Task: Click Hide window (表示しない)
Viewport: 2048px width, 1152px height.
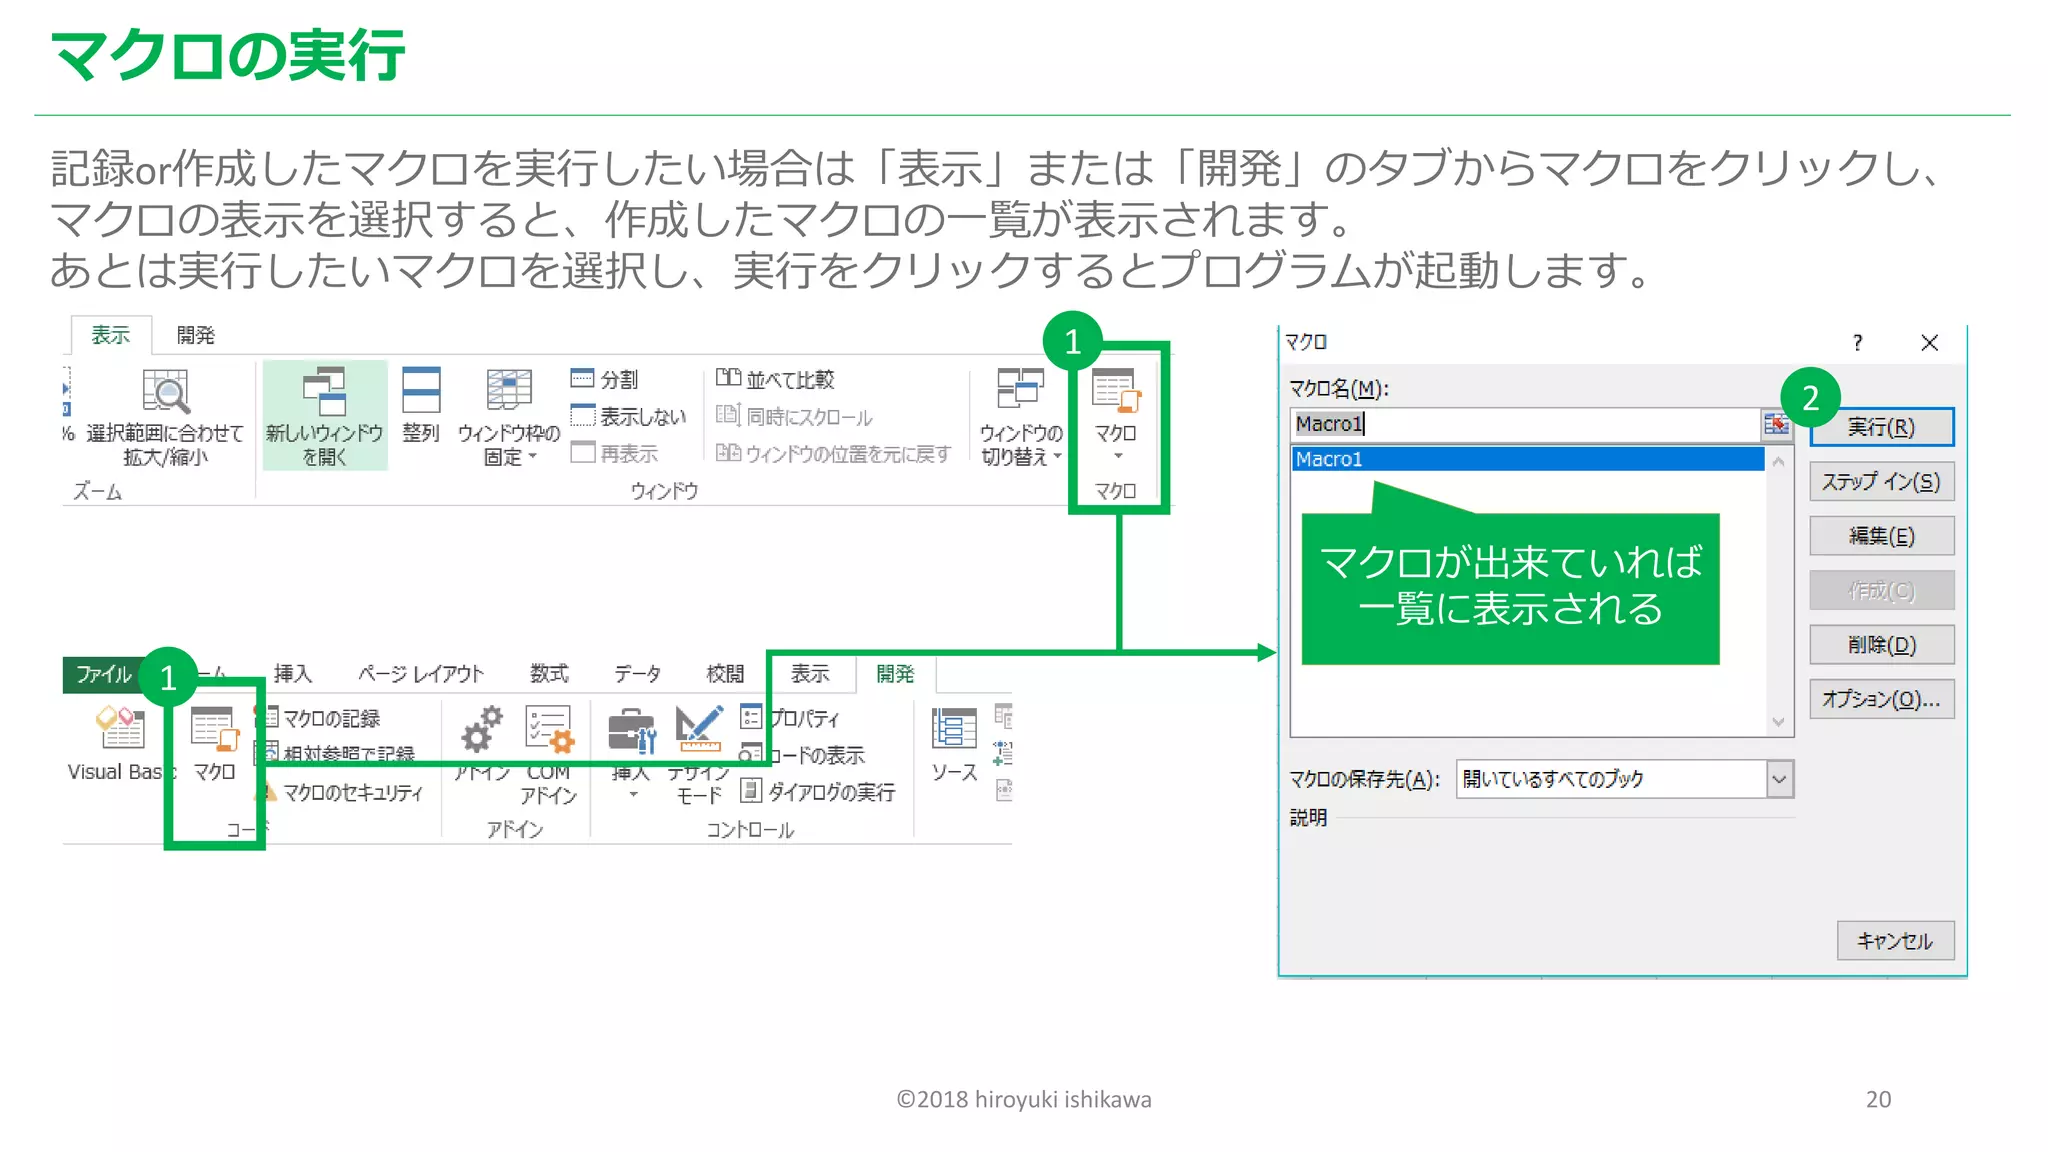Action: (628, 416)
